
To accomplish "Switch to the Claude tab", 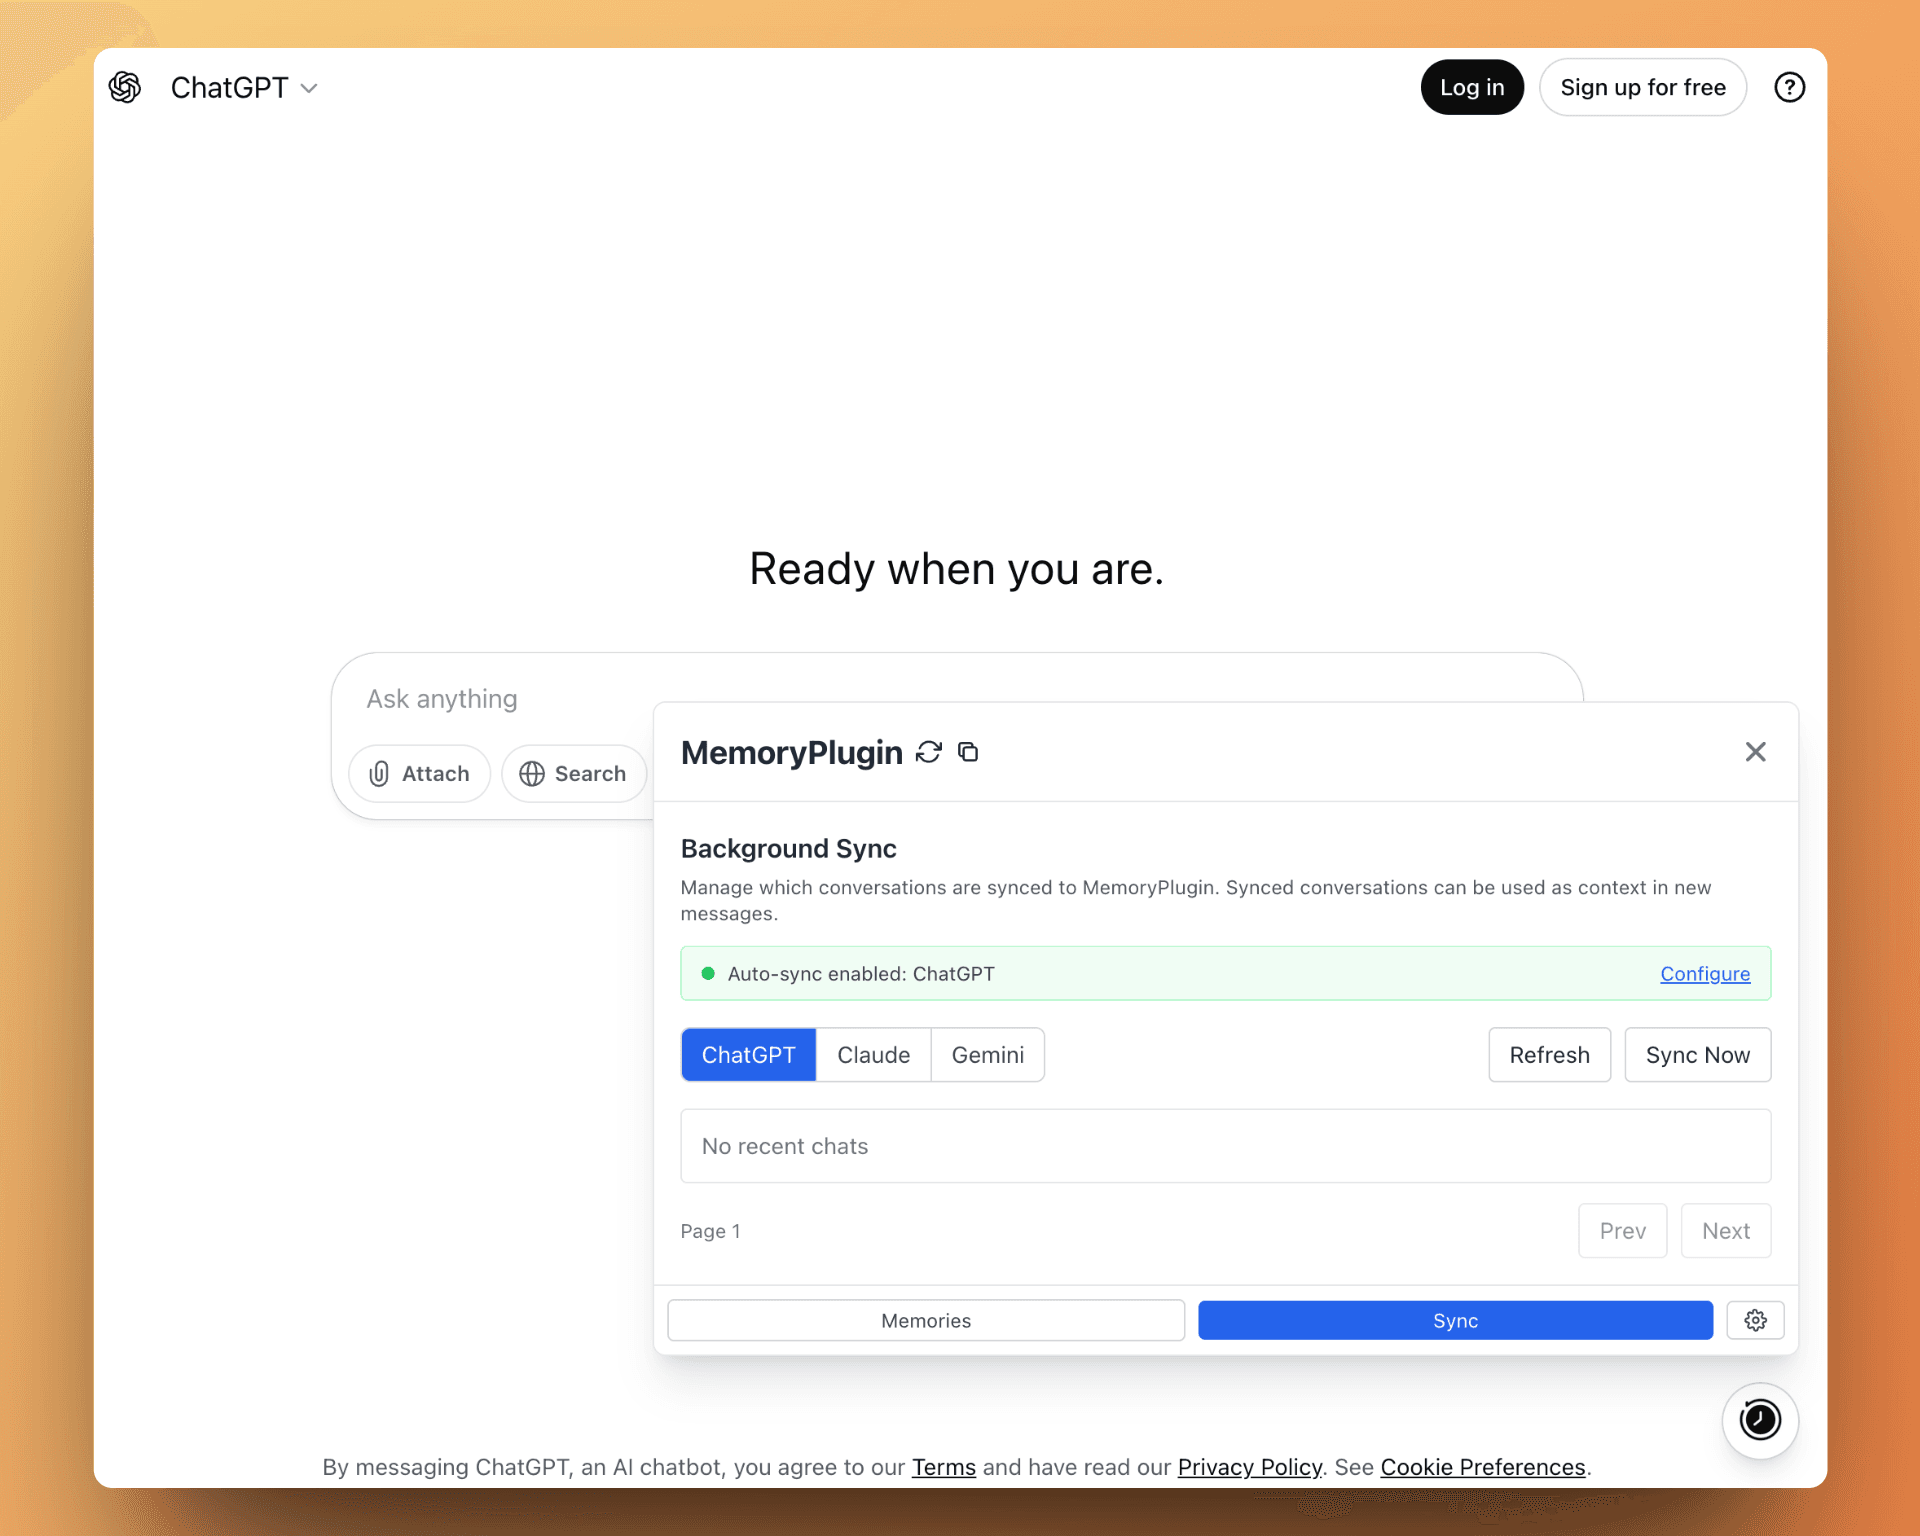I will [873, 1055].
